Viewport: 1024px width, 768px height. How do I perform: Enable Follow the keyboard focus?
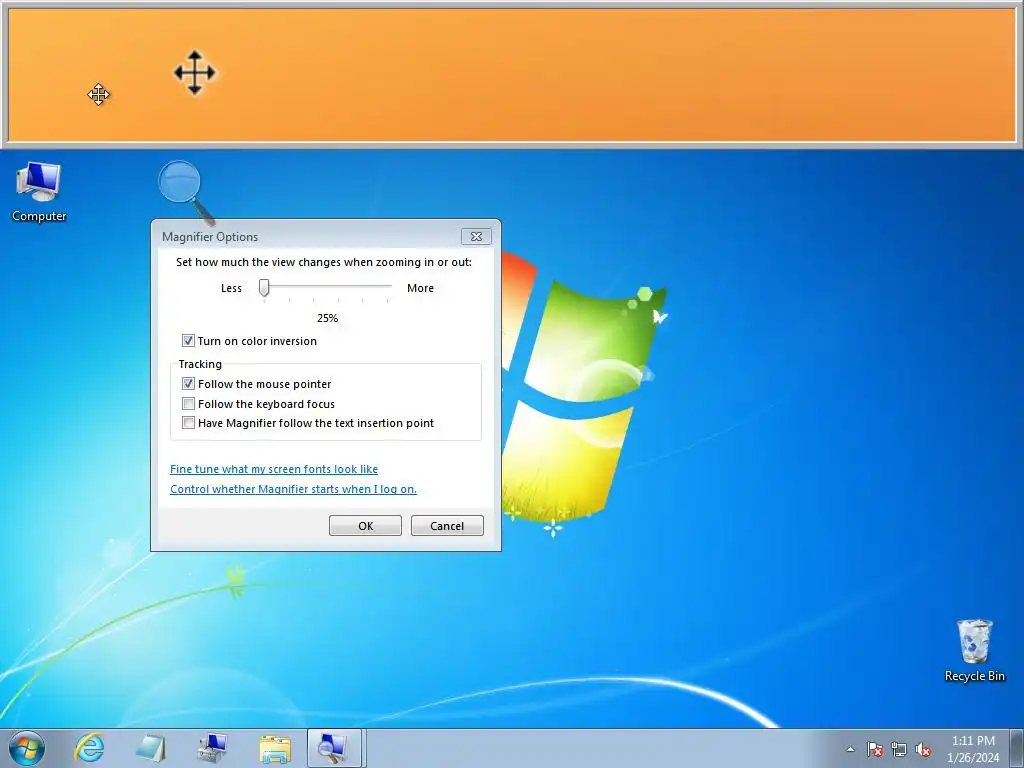coord(188,404)
